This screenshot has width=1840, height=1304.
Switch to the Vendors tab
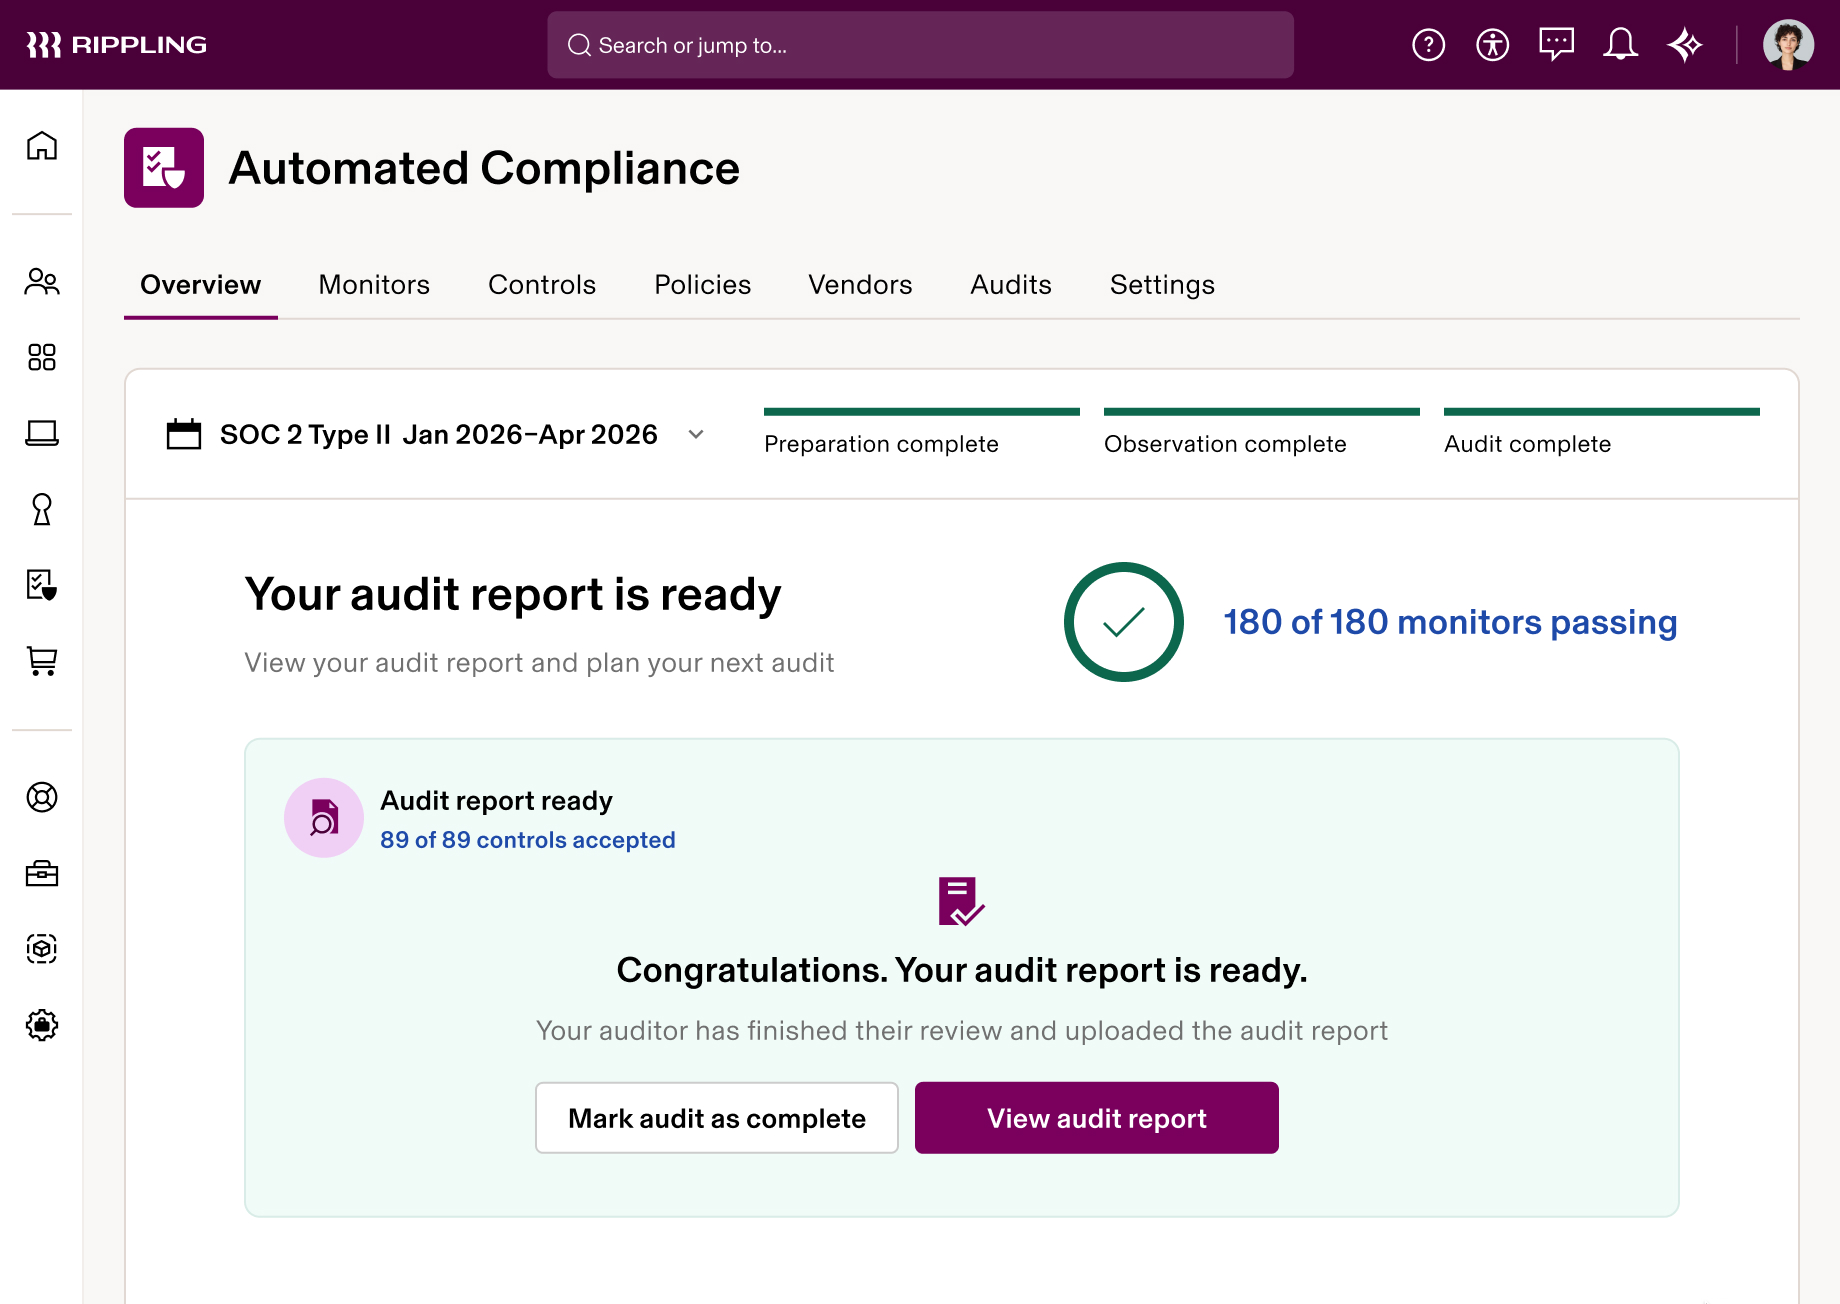[x=860, y=285]
